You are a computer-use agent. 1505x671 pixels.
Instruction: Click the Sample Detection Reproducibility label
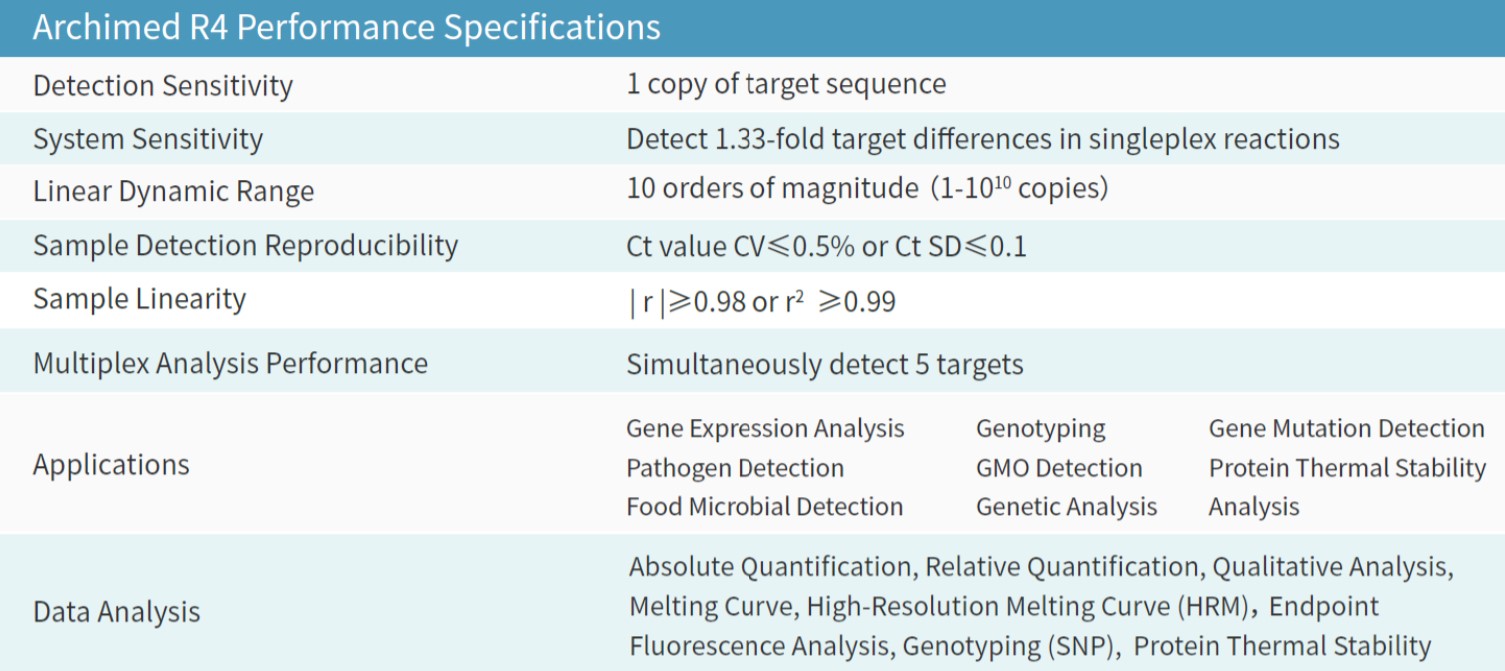(245, 245)
